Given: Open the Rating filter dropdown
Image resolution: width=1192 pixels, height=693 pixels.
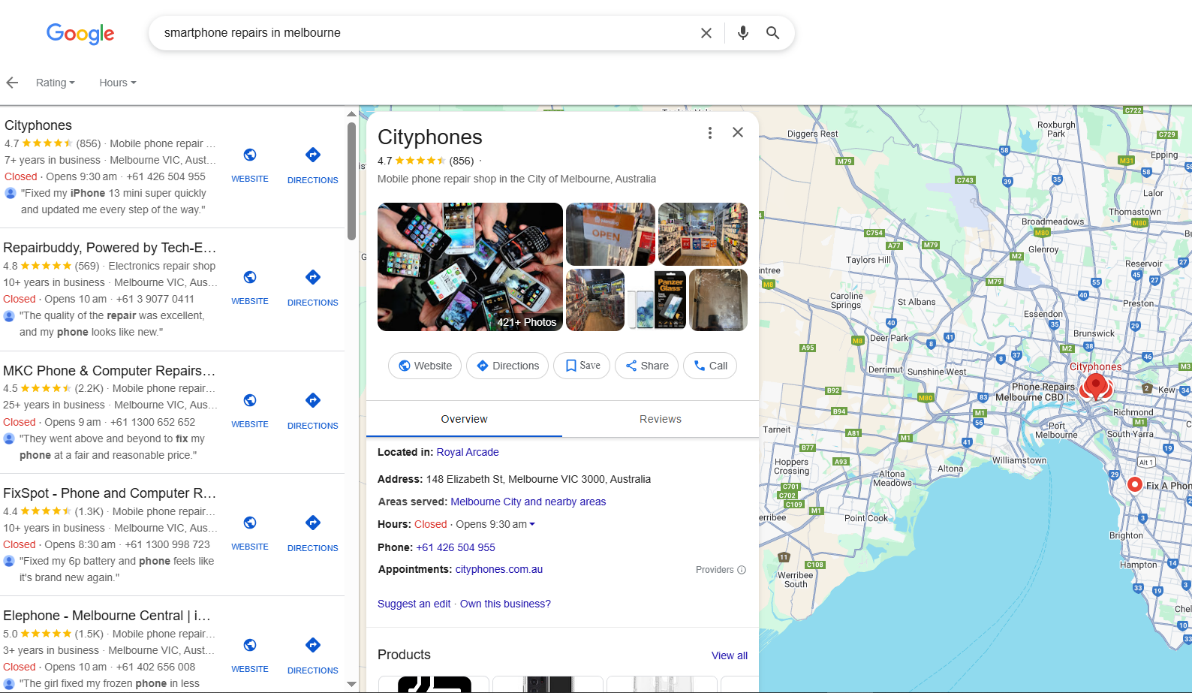Looking at the screenshot, I should point(55,83).
